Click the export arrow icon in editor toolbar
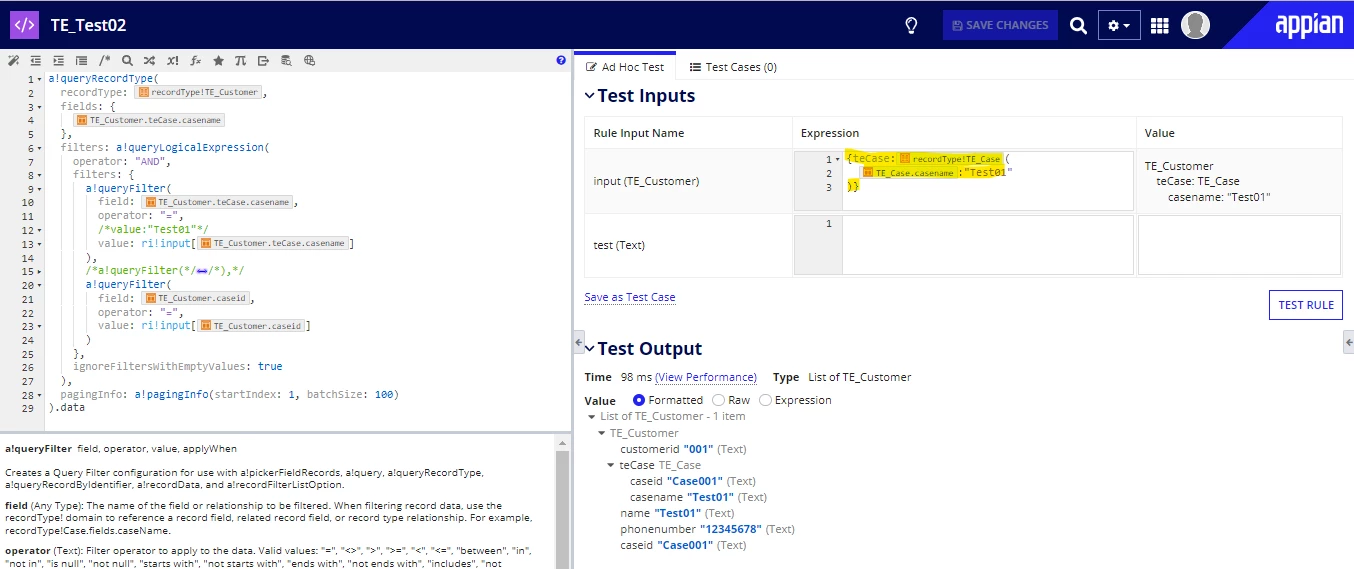The image size is (1354, 569). pos(263,60)
